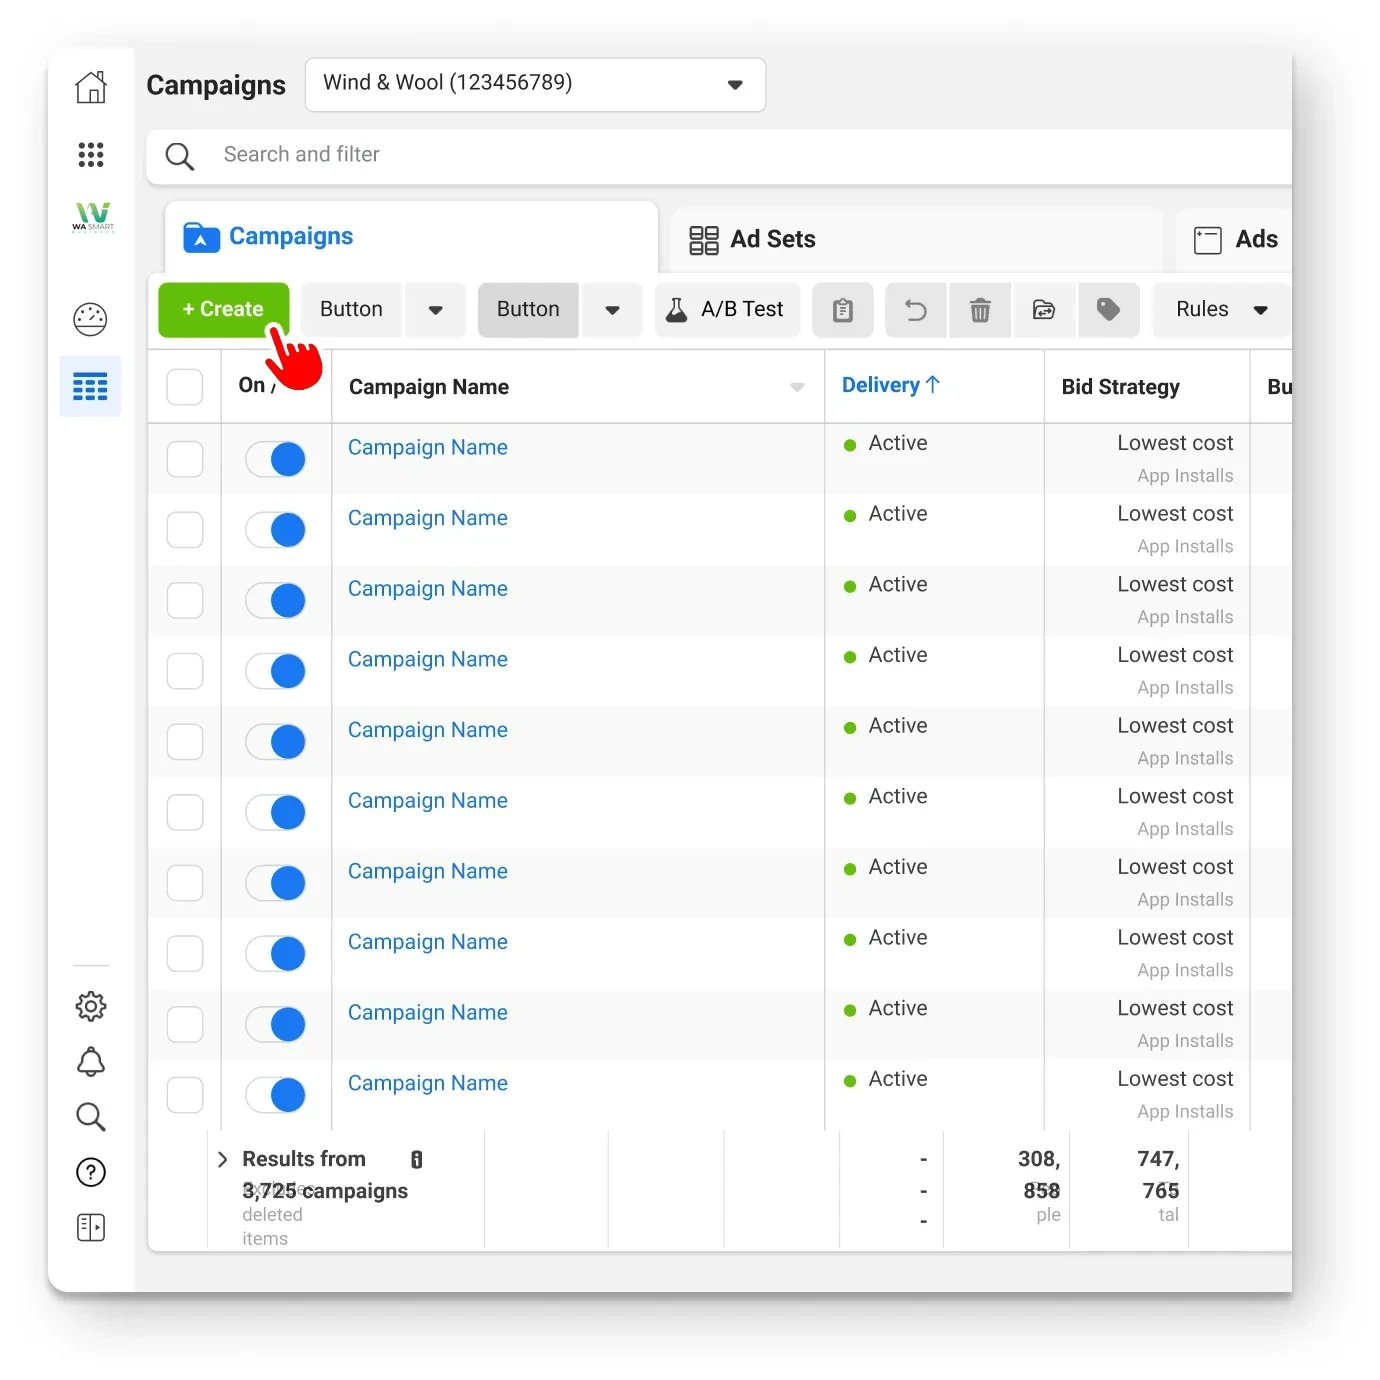Click the clipboard paste toolbar icon

tap(843, 310)
